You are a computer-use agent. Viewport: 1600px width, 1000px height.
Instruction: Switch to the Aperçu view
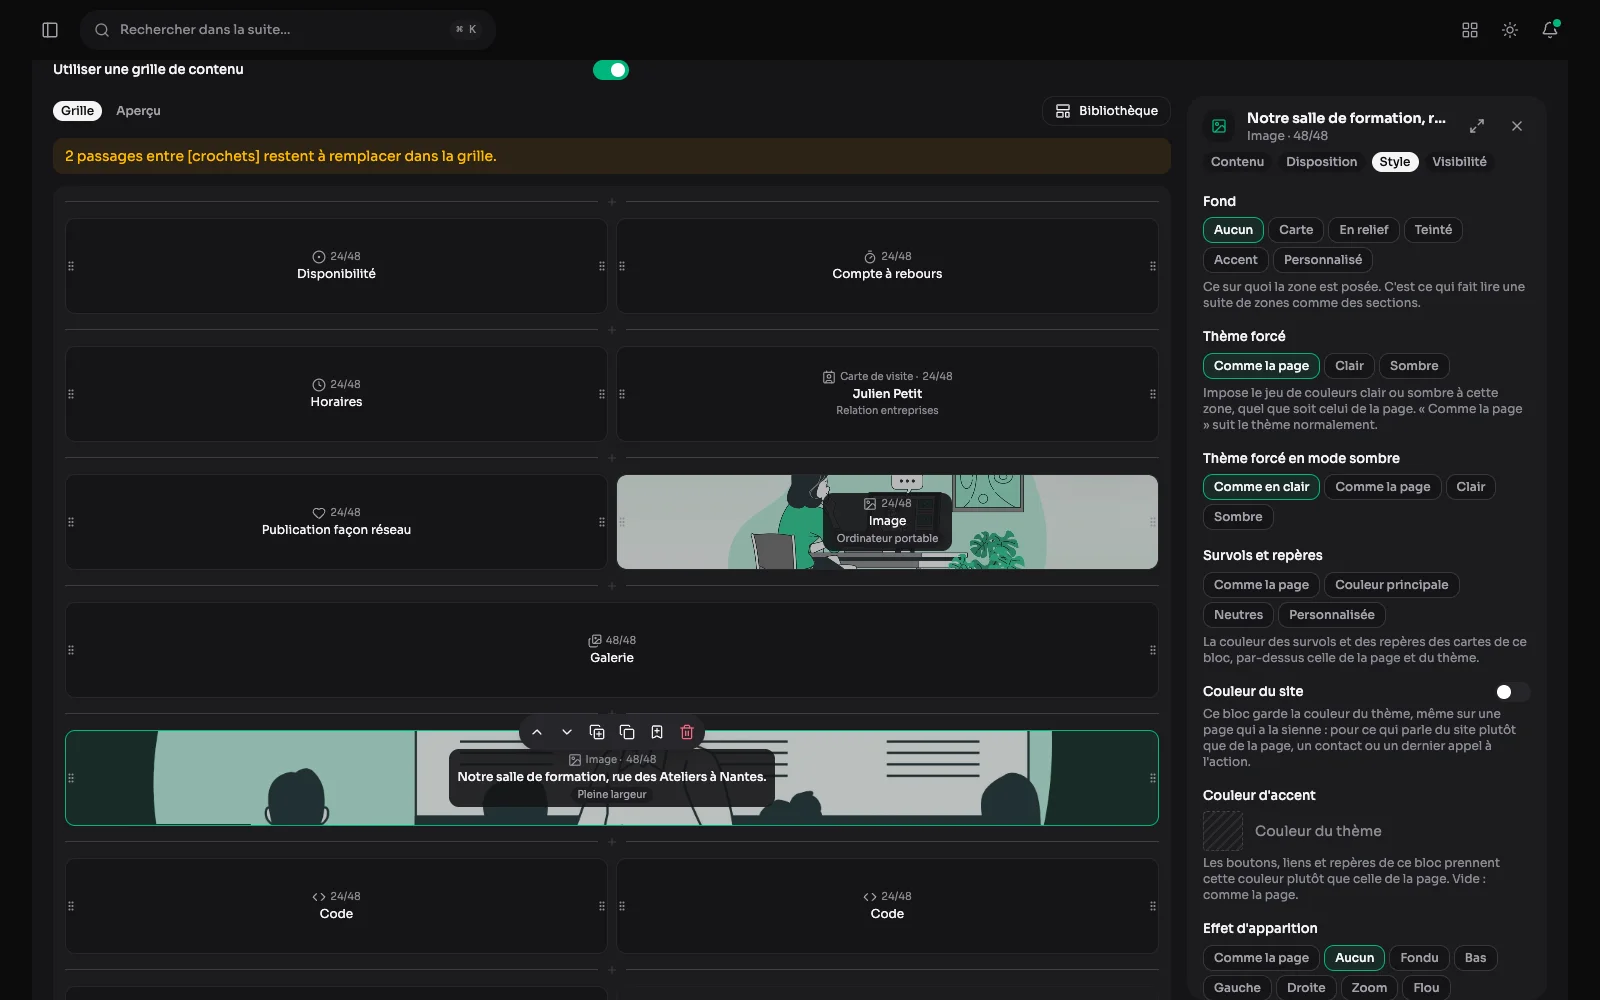(x=138, y=111)
